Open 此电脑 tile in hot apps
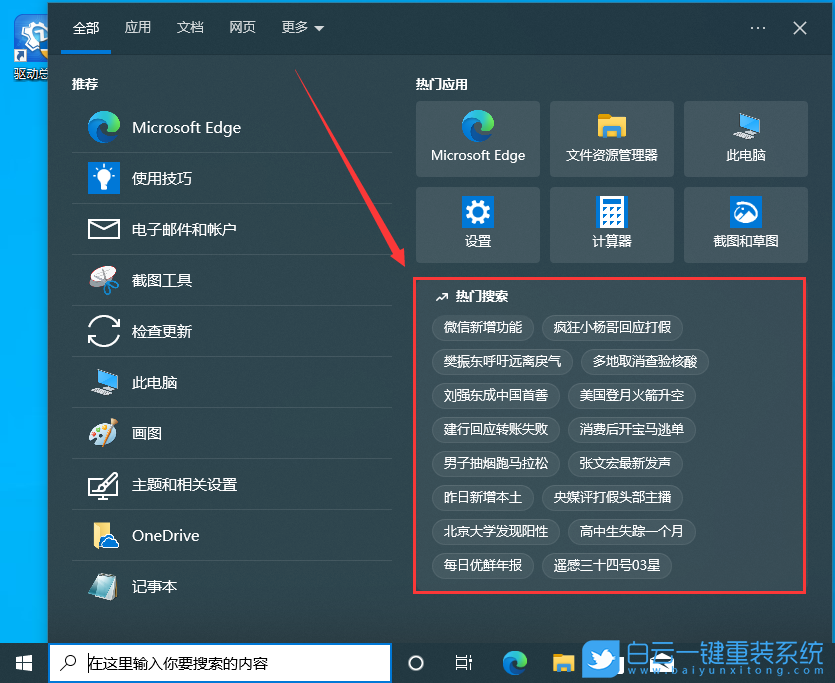Viewport: 835px width, 683px height. [745, 139]
